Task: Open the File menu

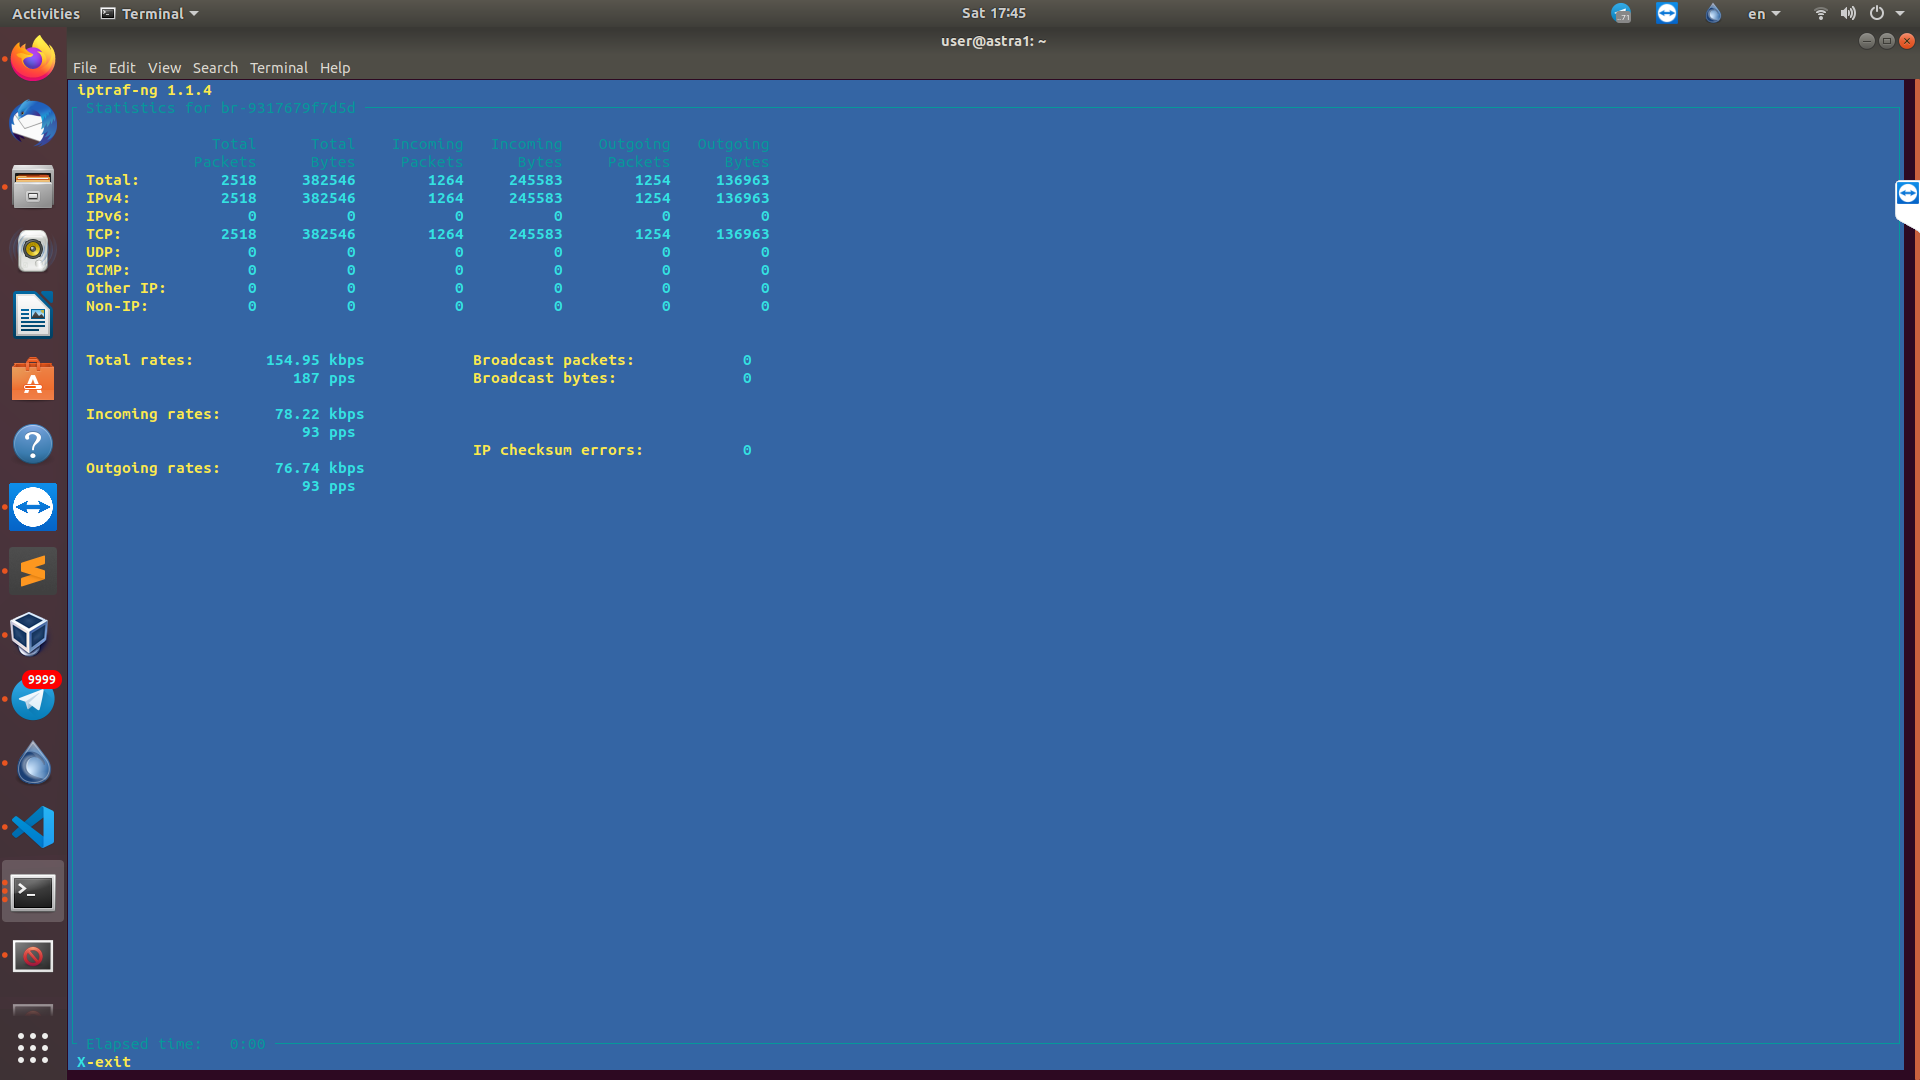Action: click(x=84, y=68)
